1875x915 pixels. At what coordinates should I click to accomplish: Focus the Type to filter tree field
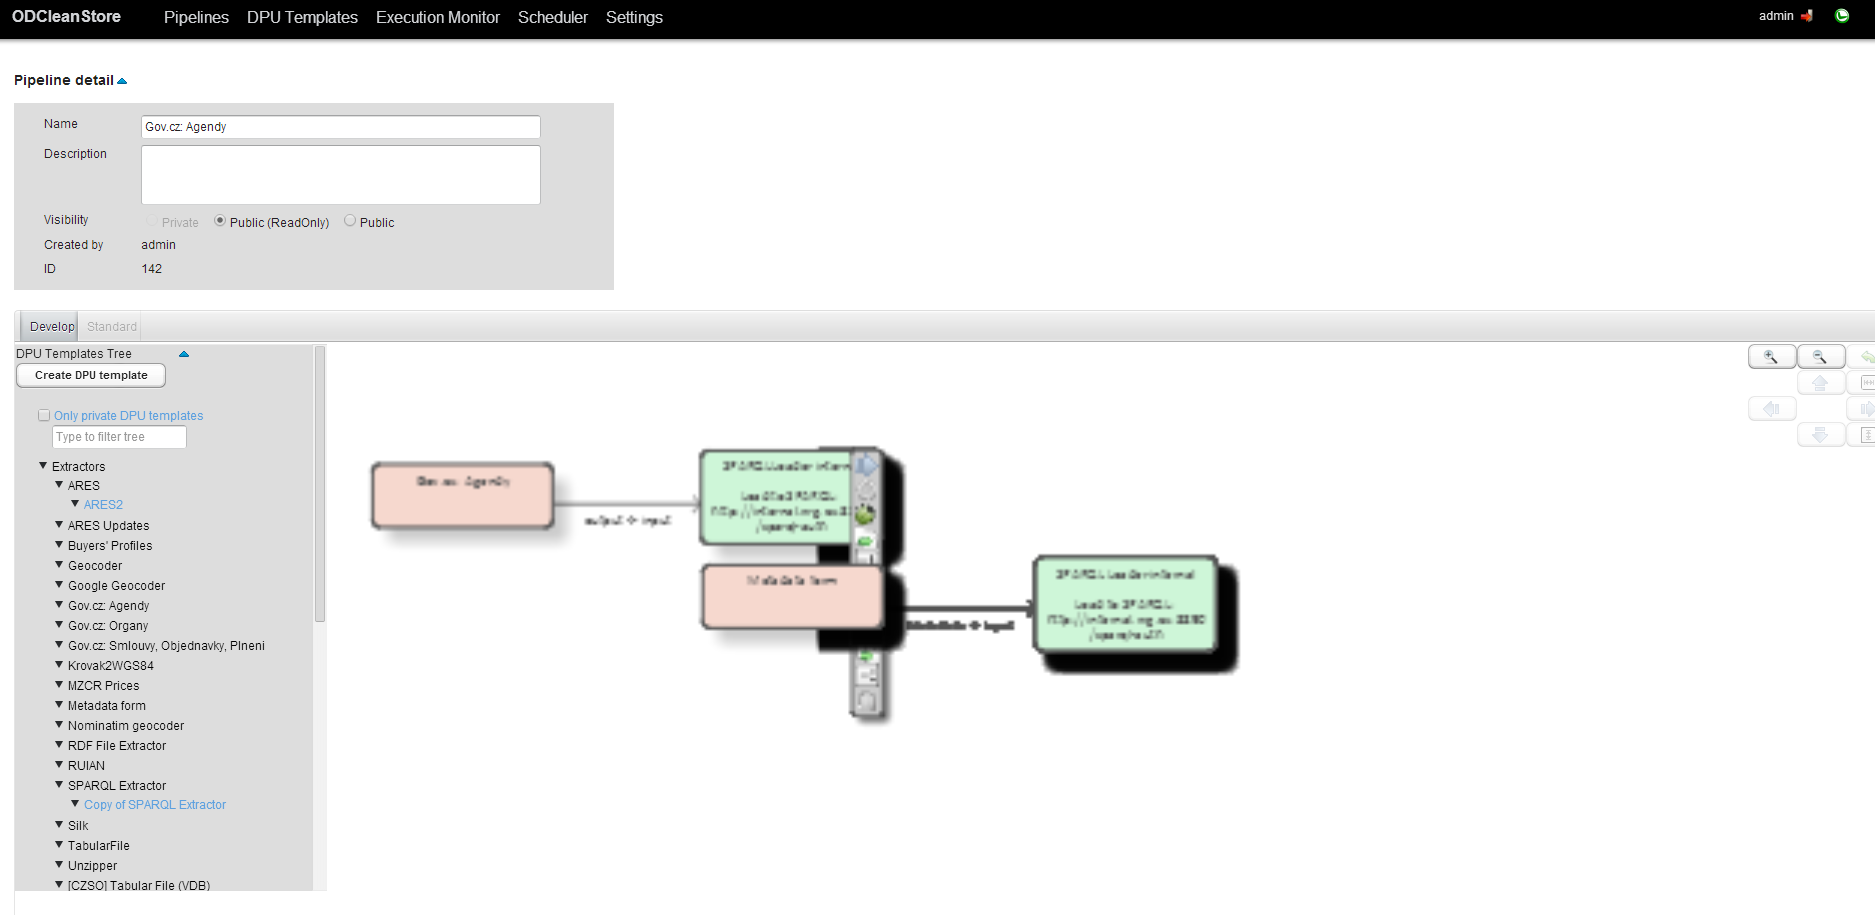tap(119, 437)
